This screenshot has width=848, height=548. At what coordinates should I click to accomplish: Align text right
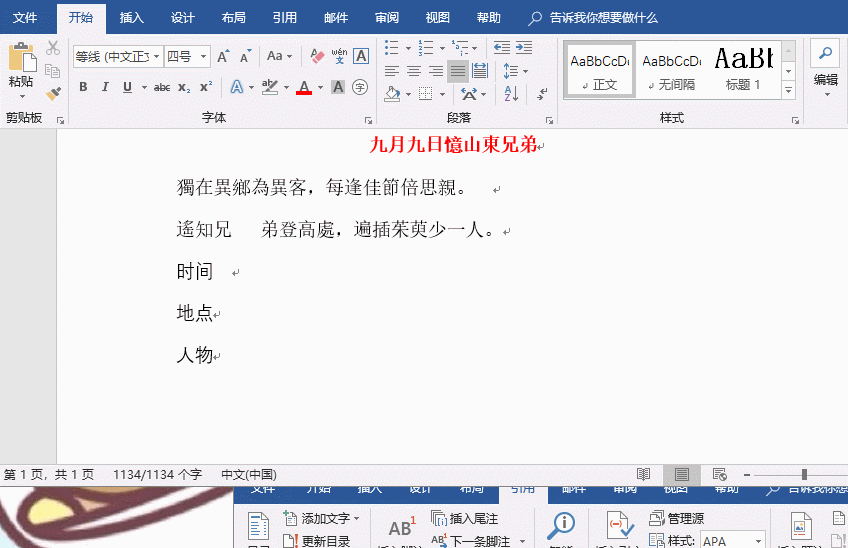(x=435, y=71)
